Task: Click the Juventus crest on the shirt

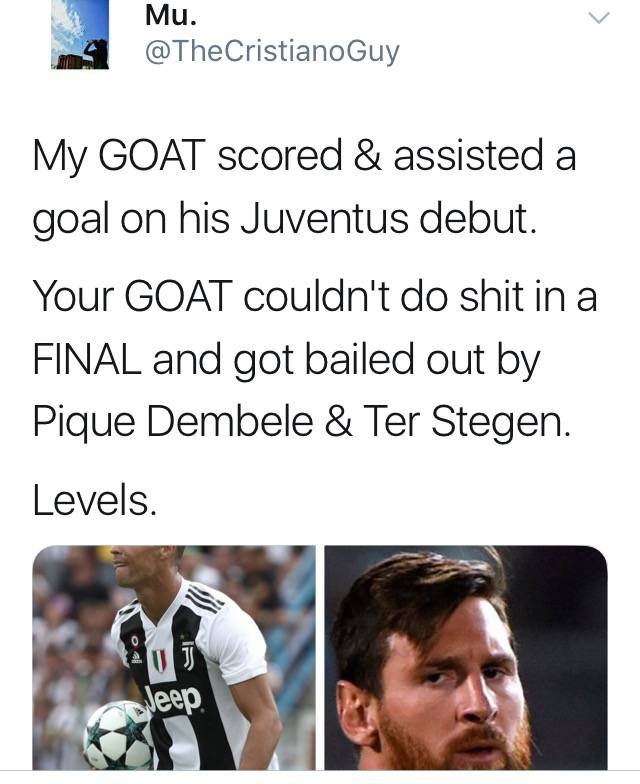Action: (158, 659)
